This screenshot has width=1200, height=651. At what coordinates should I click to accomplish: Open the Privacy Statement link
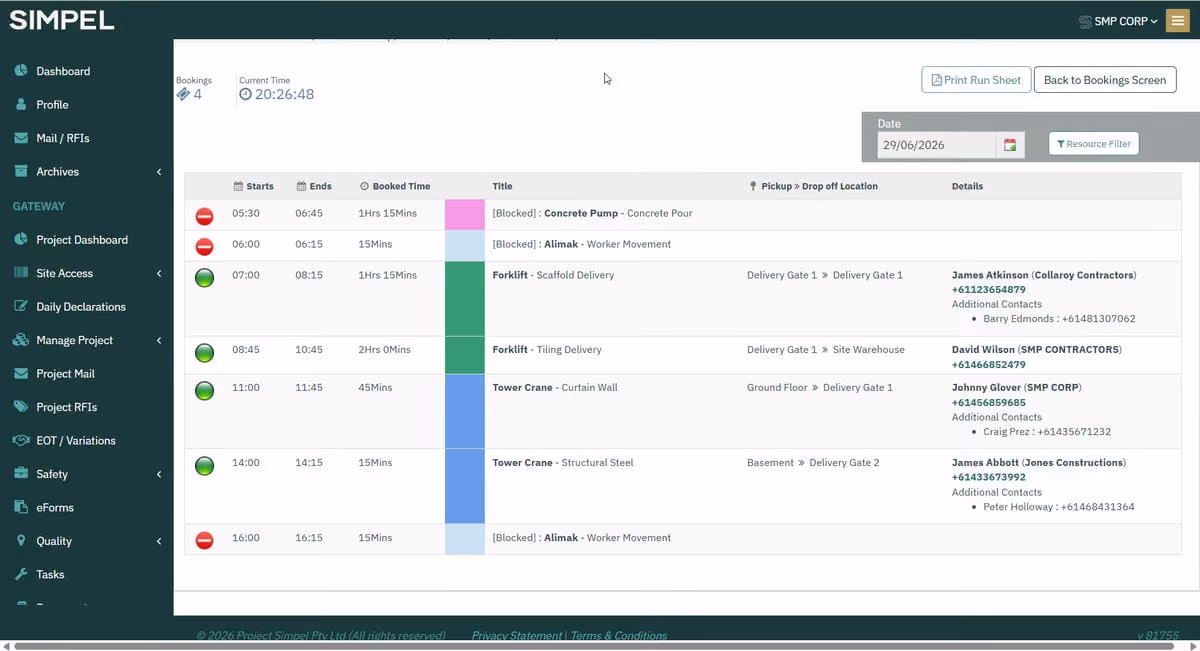click(517, 635)
